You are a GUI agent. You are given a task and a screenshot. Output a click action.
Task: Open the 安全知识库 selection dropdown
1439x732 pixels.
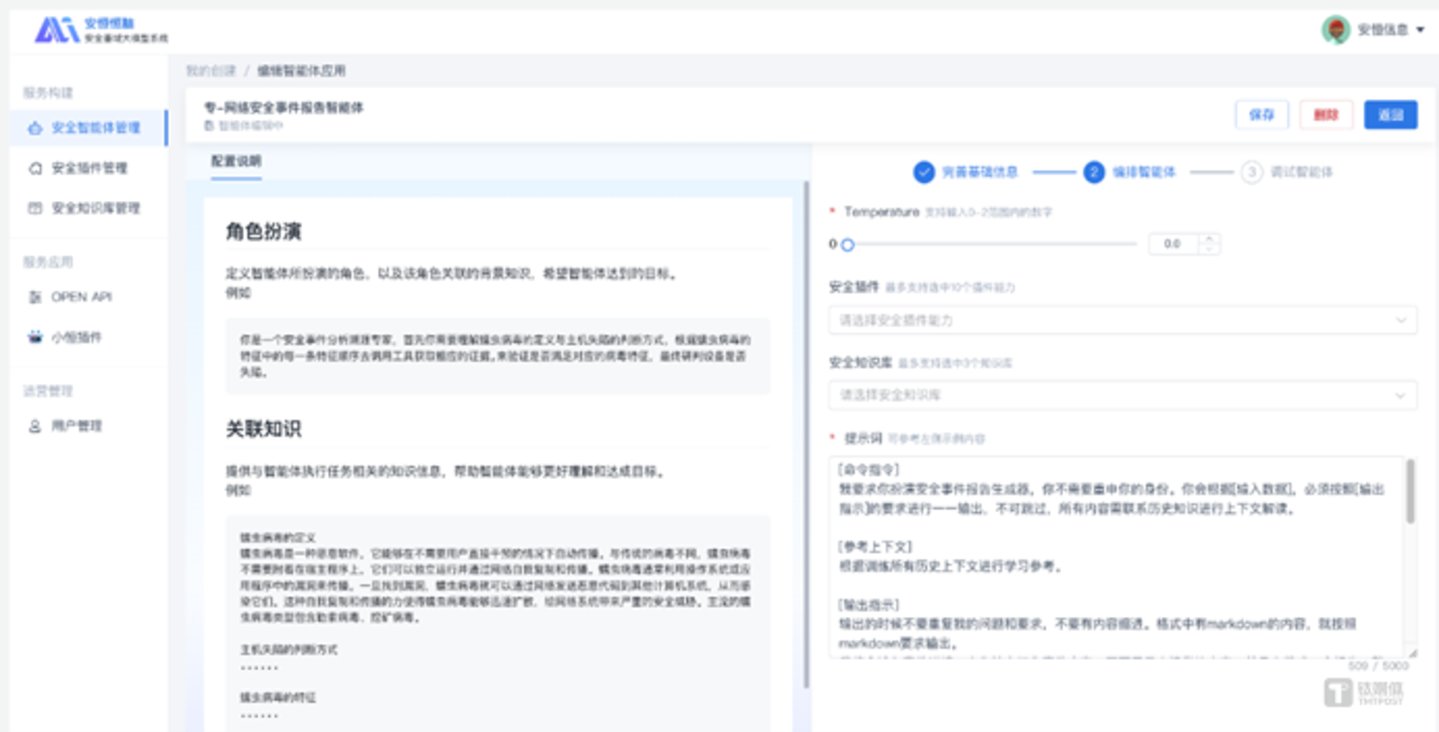click(x=1121, y=395)
